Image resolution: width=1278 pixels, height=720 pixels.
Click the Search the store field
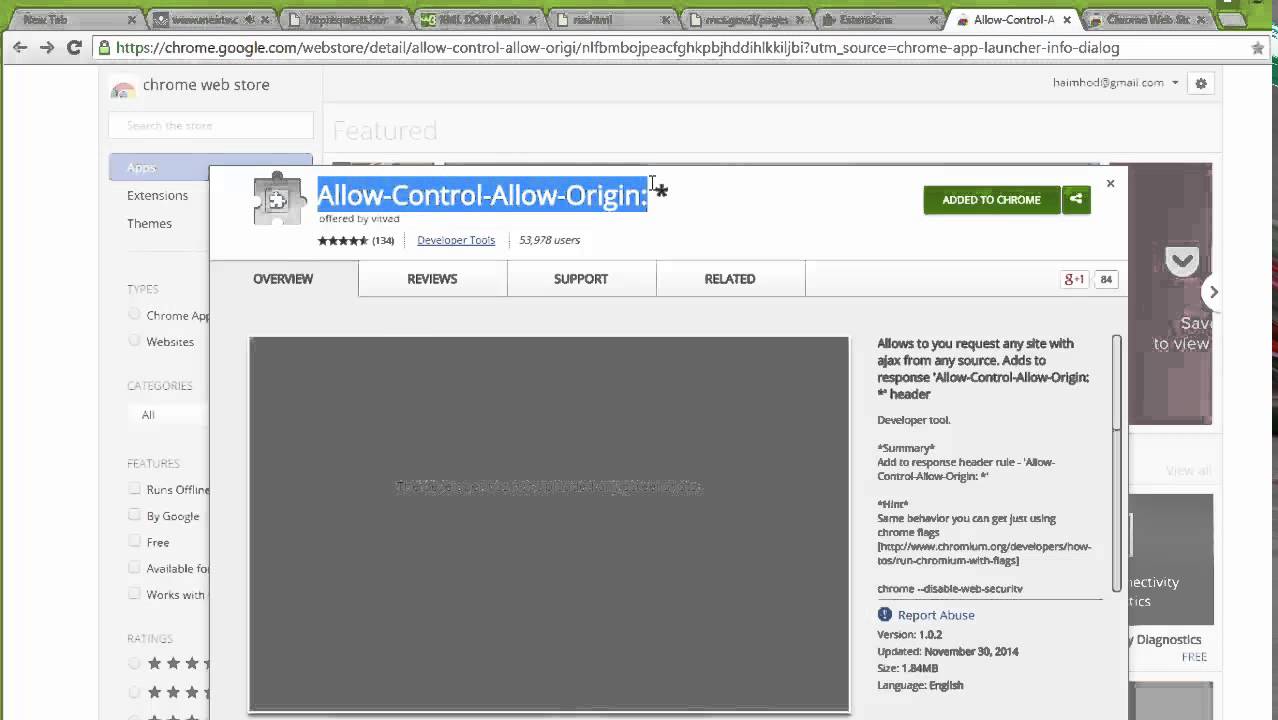click(x=211, y=125)
